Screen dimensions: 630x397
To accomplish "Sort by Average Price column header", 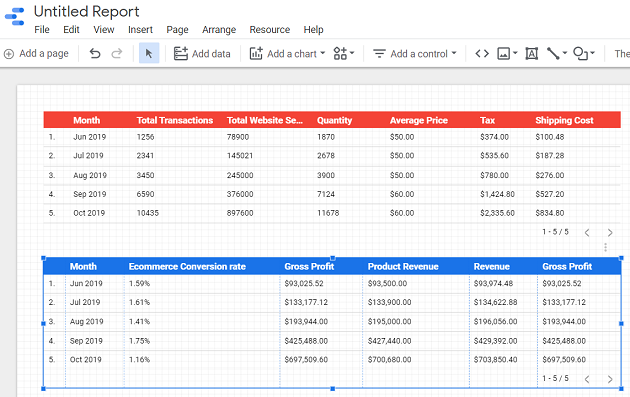I will coord(419,120).
